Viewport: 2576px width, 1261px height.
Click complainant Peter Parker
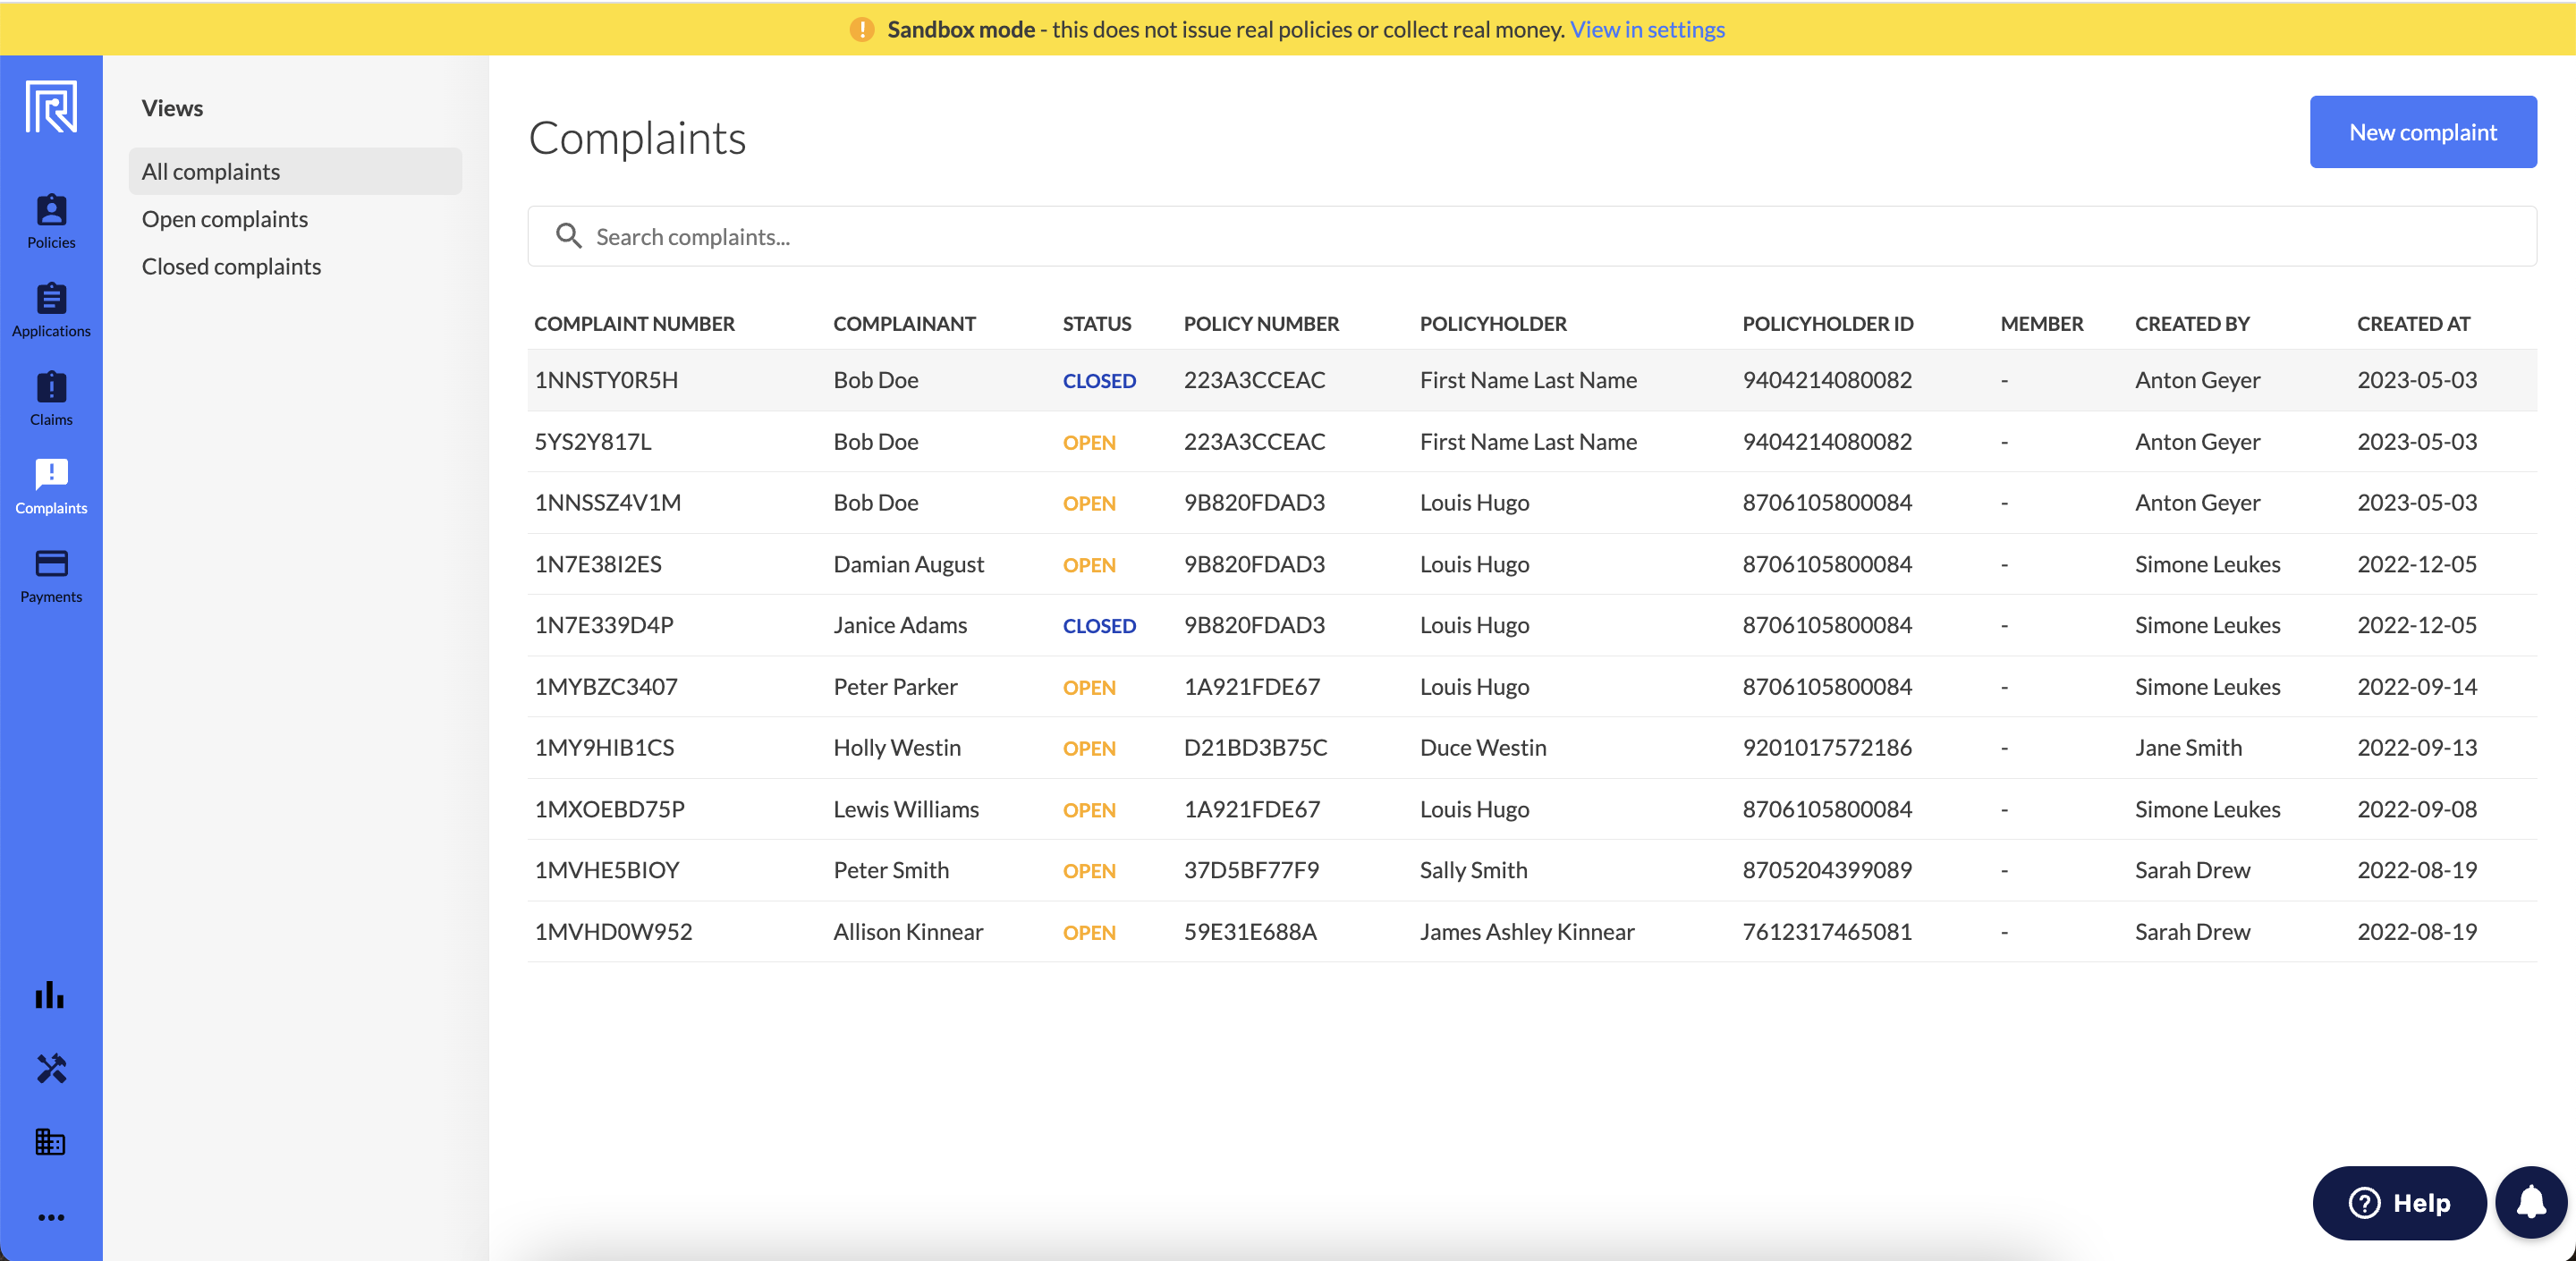[895, 686]
